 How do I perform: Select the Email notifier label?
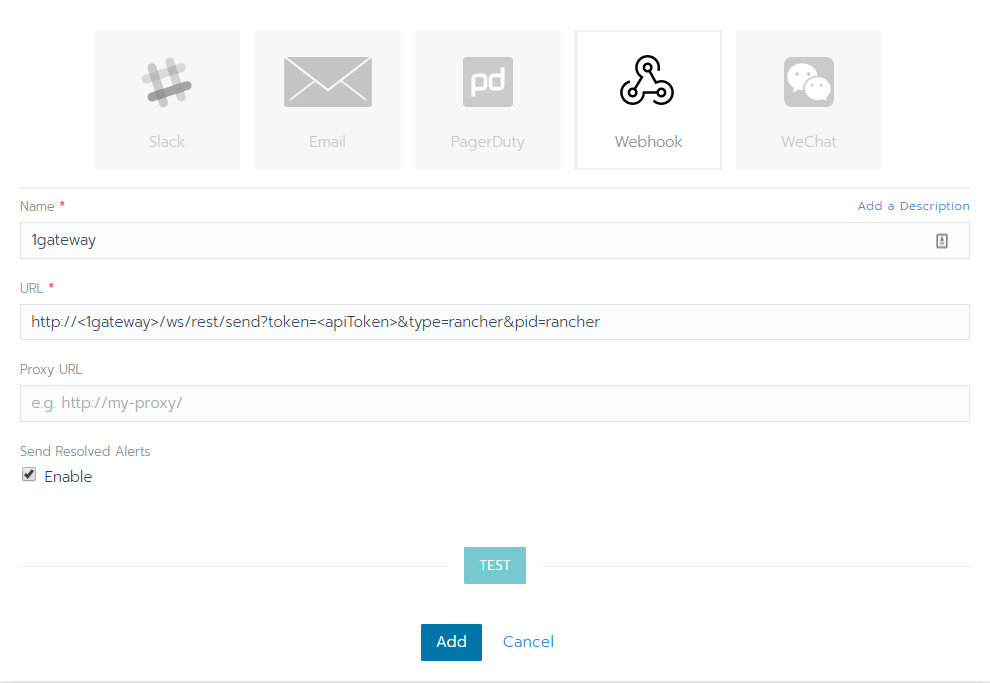[327, 142]
